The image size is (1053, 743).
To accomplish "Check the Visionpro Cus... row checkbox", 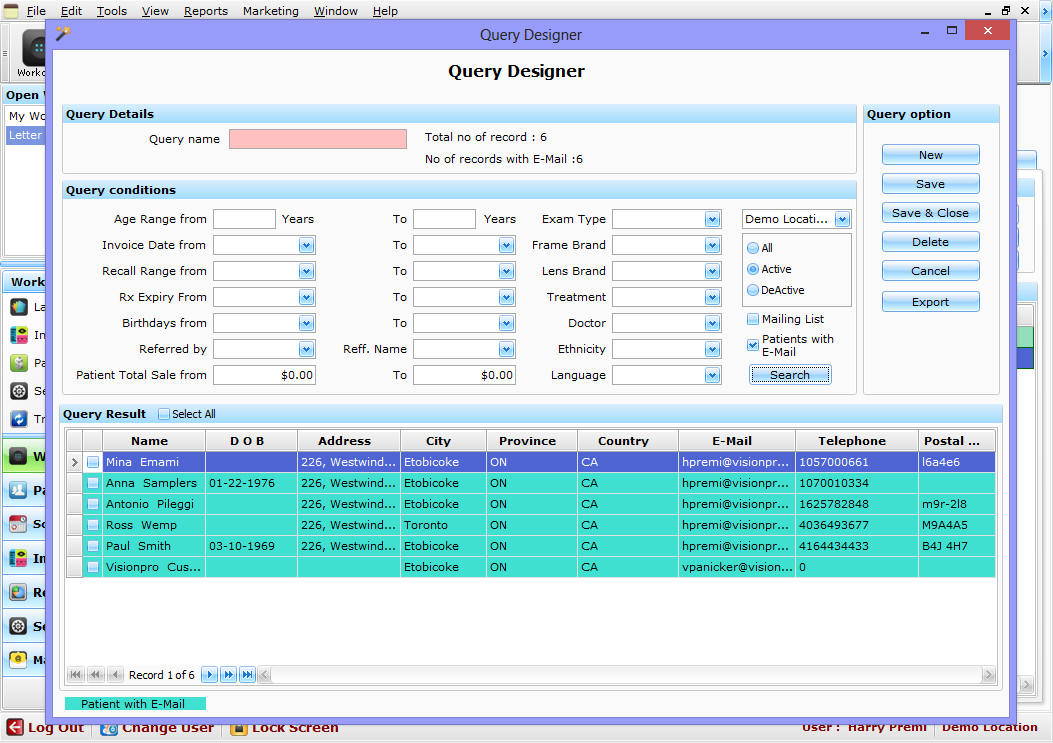I will pos(93,567).
